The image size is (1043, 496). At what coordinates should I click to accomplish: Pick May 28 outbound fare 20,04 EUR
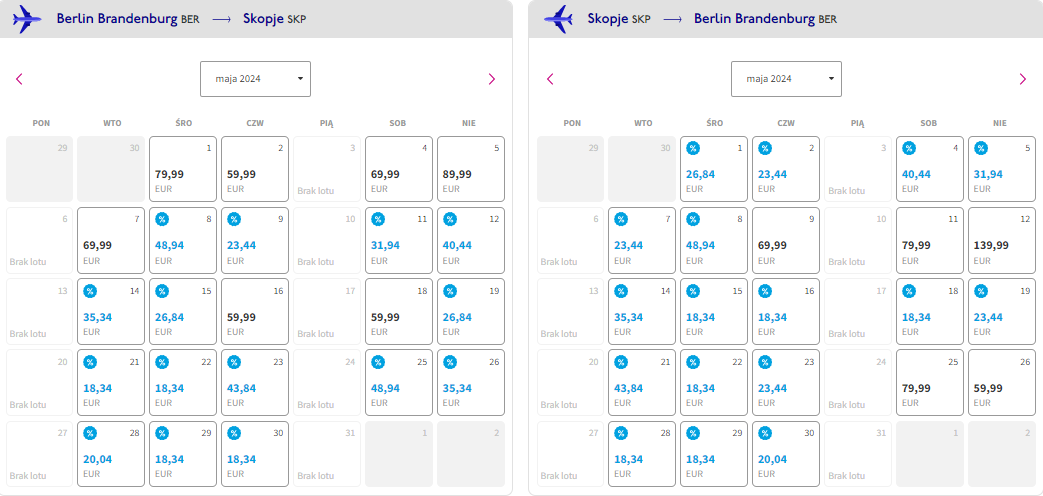click(x=111, y=454)
